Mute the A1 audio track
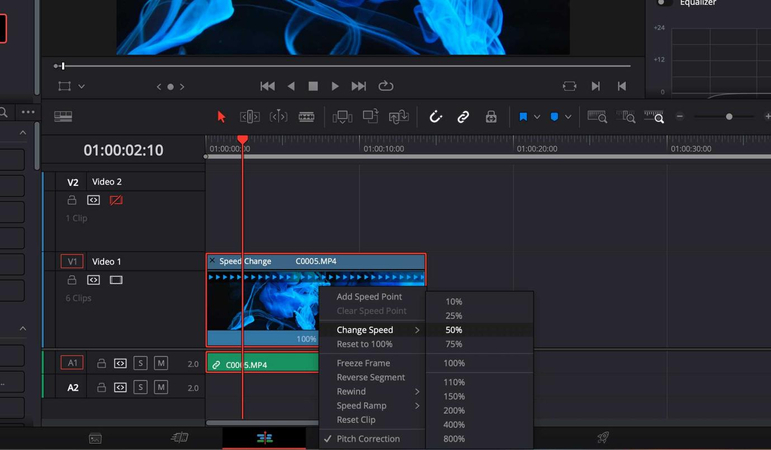This screenshot has width=771, height=450. (x=161, y=363)
